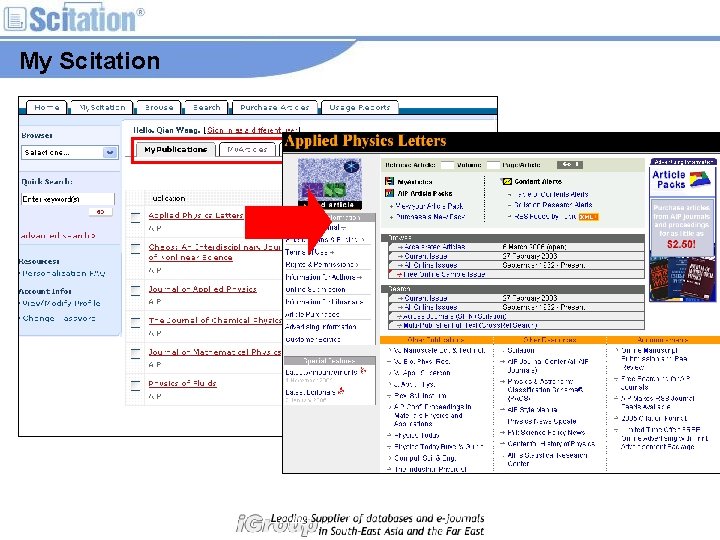Image resolution: width=720 pixels, height=540 pixels.
Task: Click the Applied Physics Letters cover thumbnail
Action: tap(330, 184)
